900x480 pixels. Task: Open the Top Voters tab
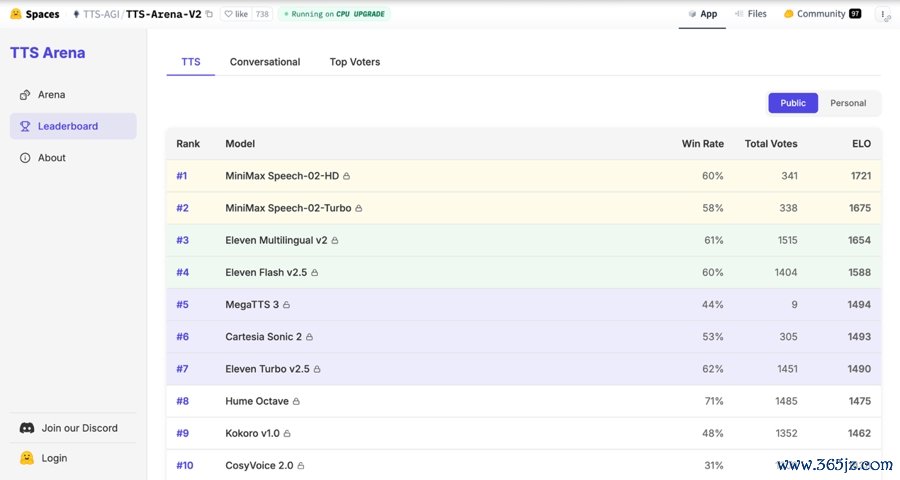355,62
